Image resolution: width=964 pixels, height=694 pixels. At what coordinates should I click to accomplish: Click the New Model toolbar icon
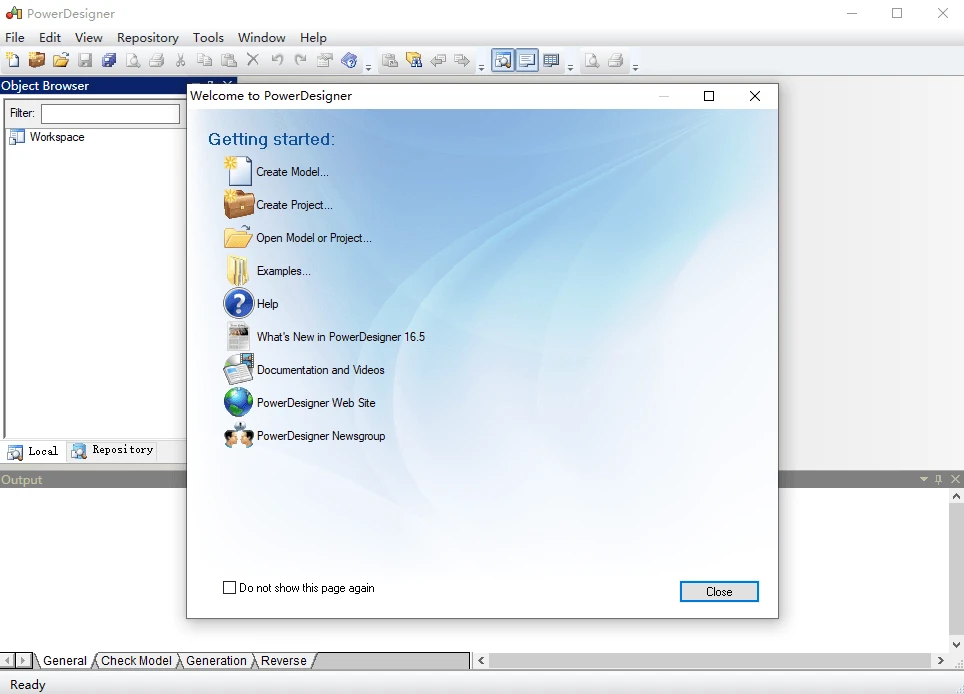click(13, 60)
